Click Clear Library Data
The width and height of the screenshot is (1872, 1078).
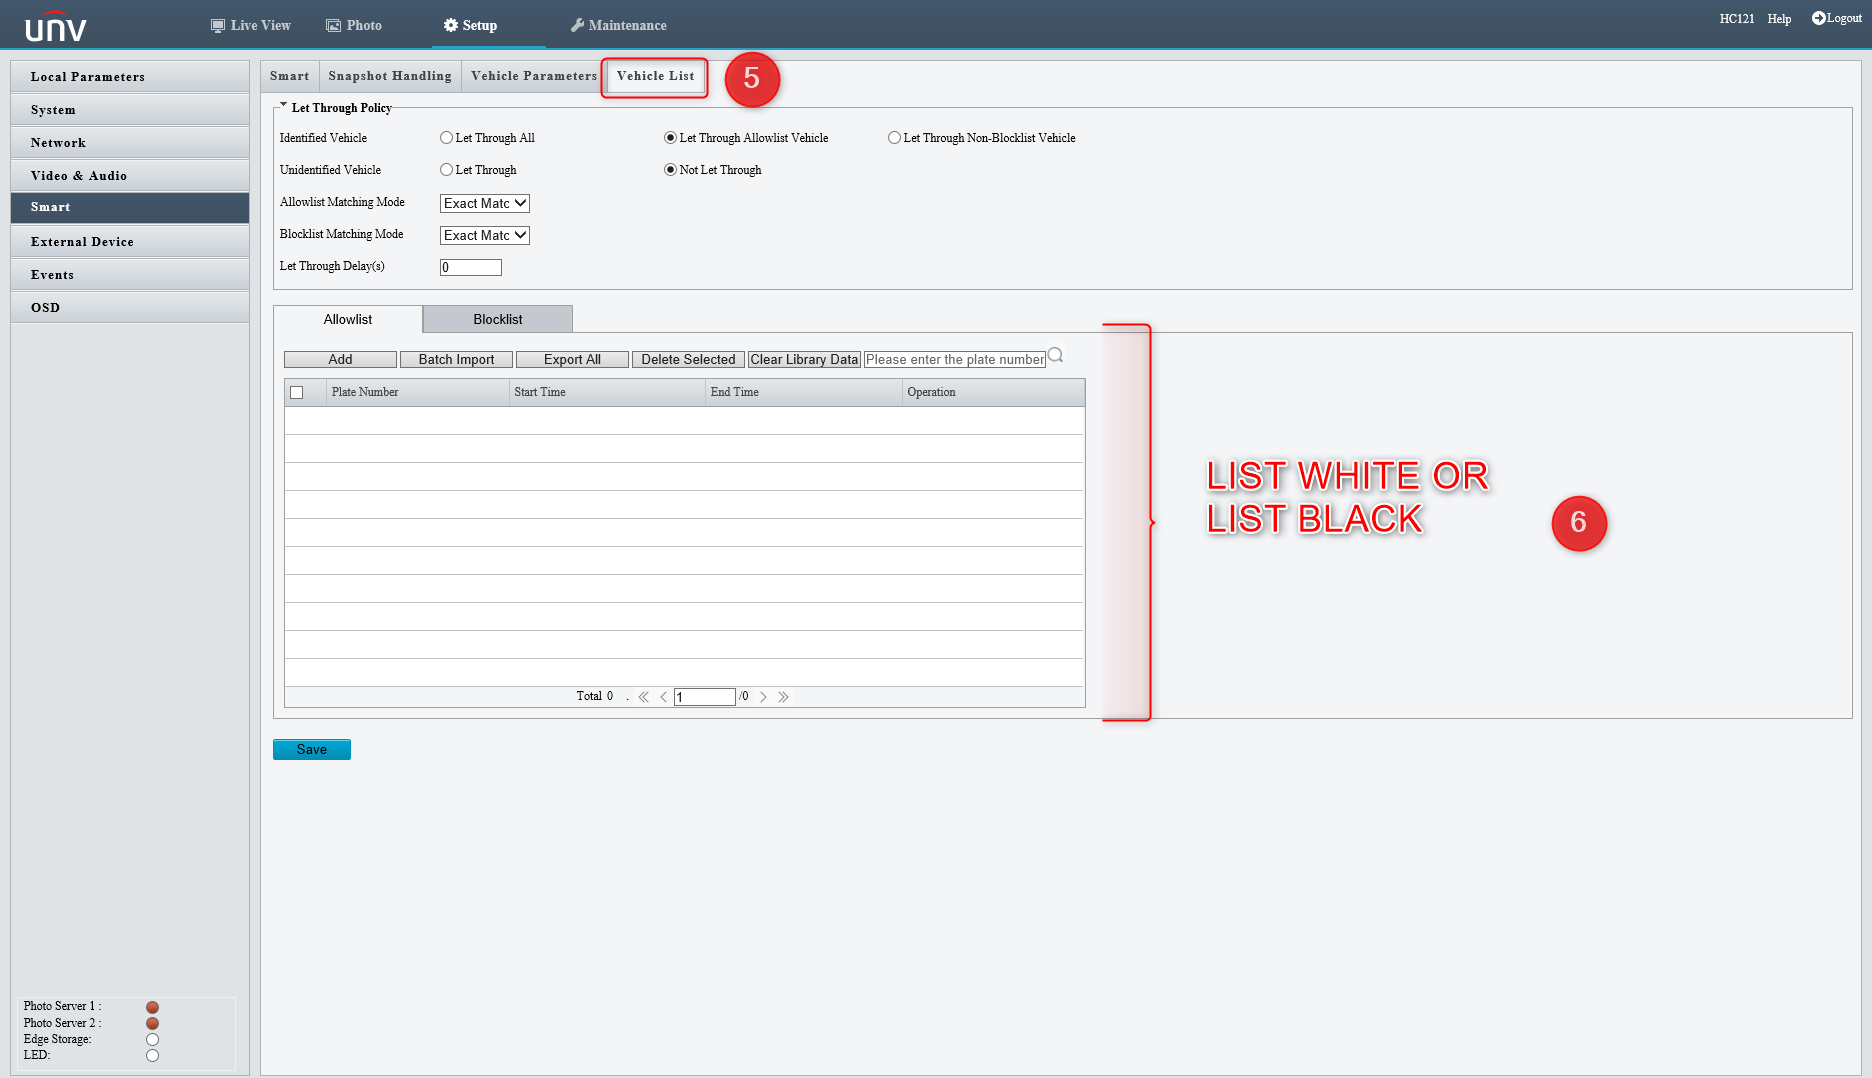pos(804,359)
